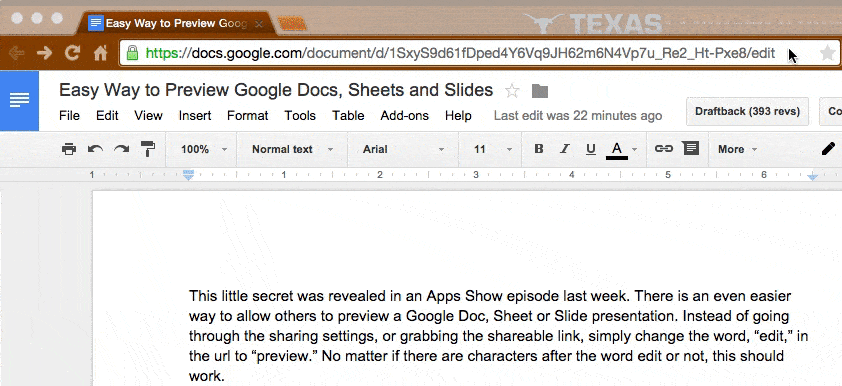Click the document title to rename

[276, 90]
